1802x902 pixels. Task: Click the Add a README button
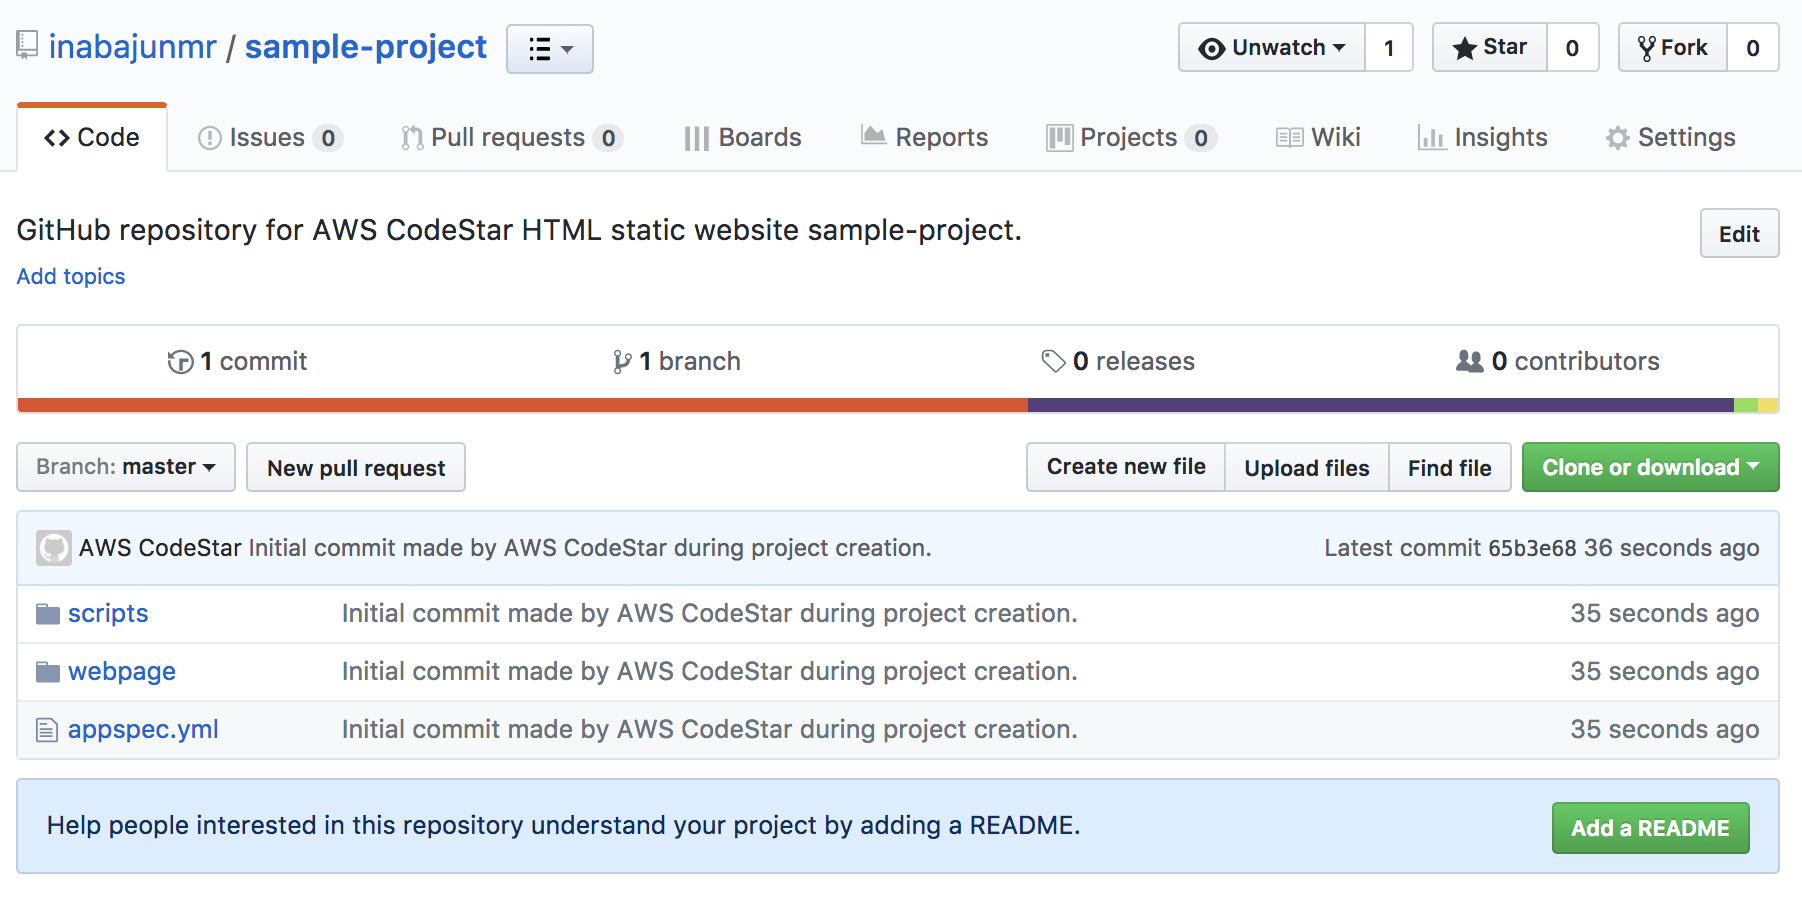(x=1649, y=827)
